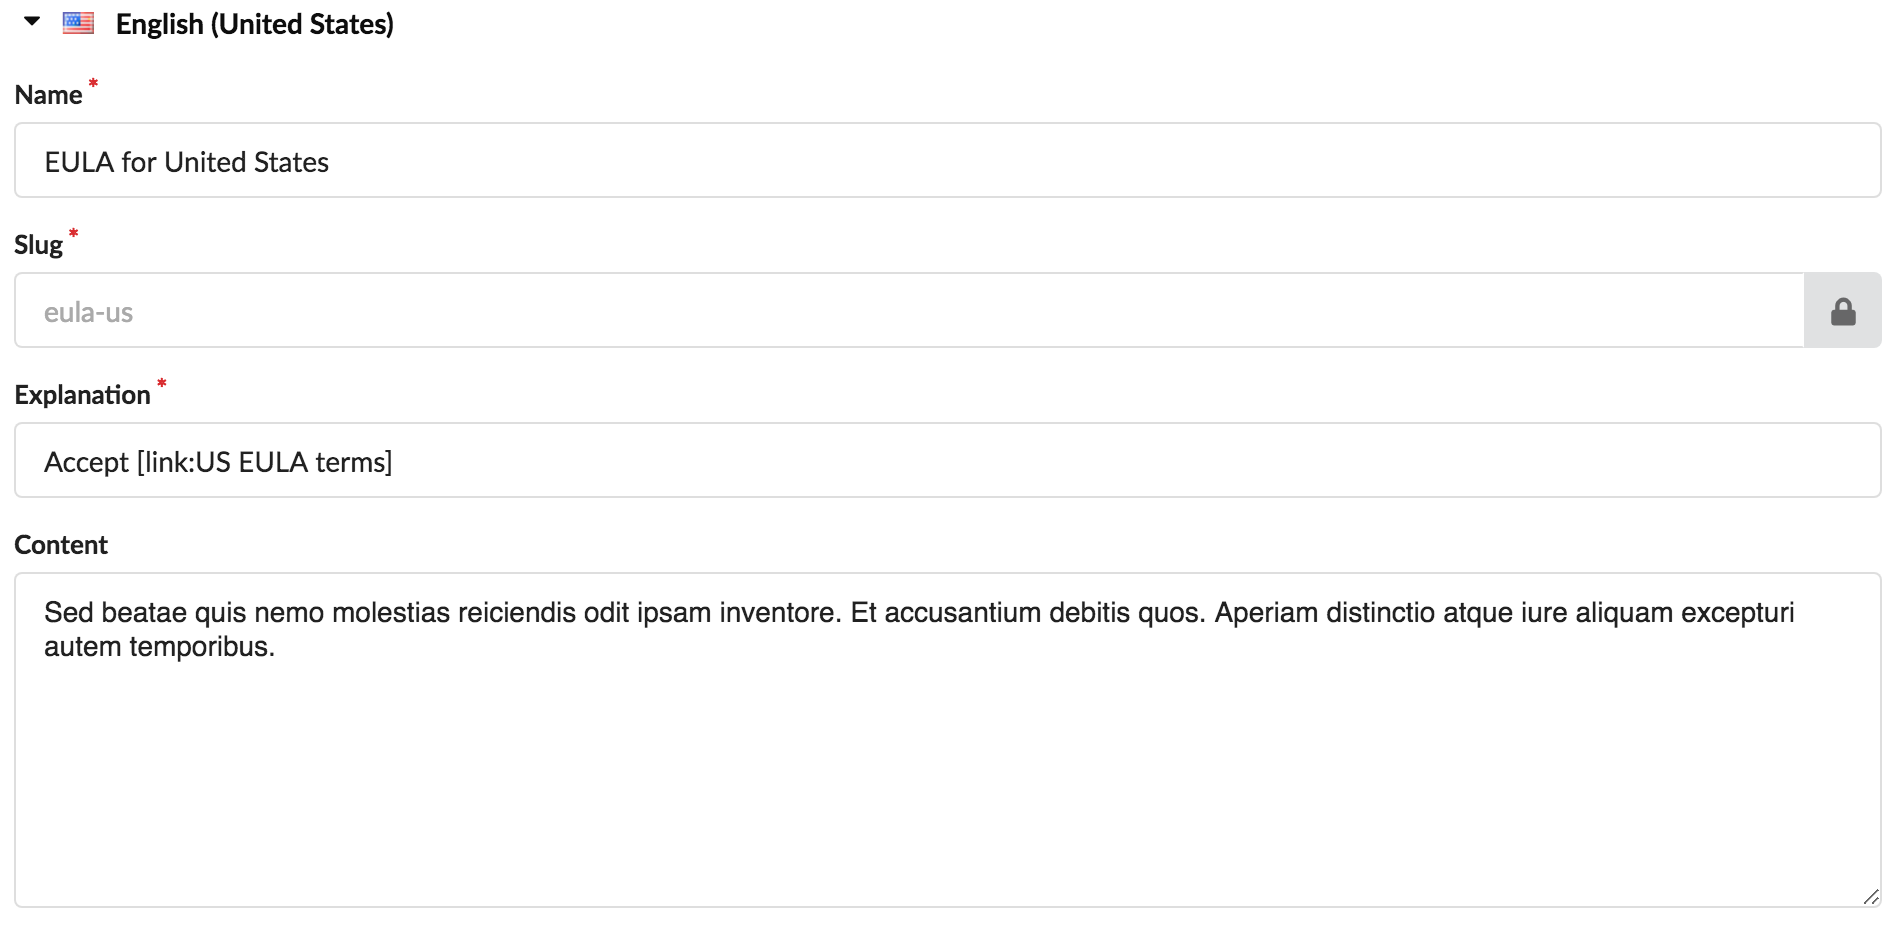Place cursor in [link:US EULA terms] text

264,462
